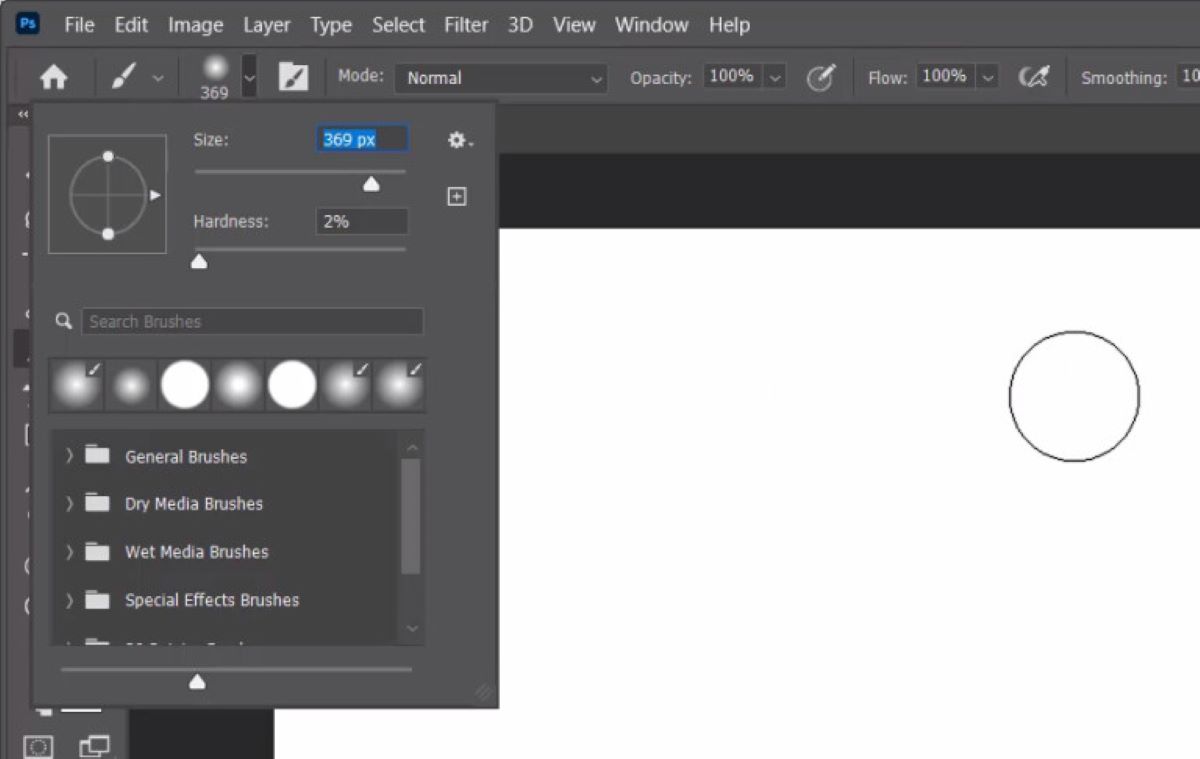Expand the General Brushes folder
1200x759 pixels.
click(69, 456)
